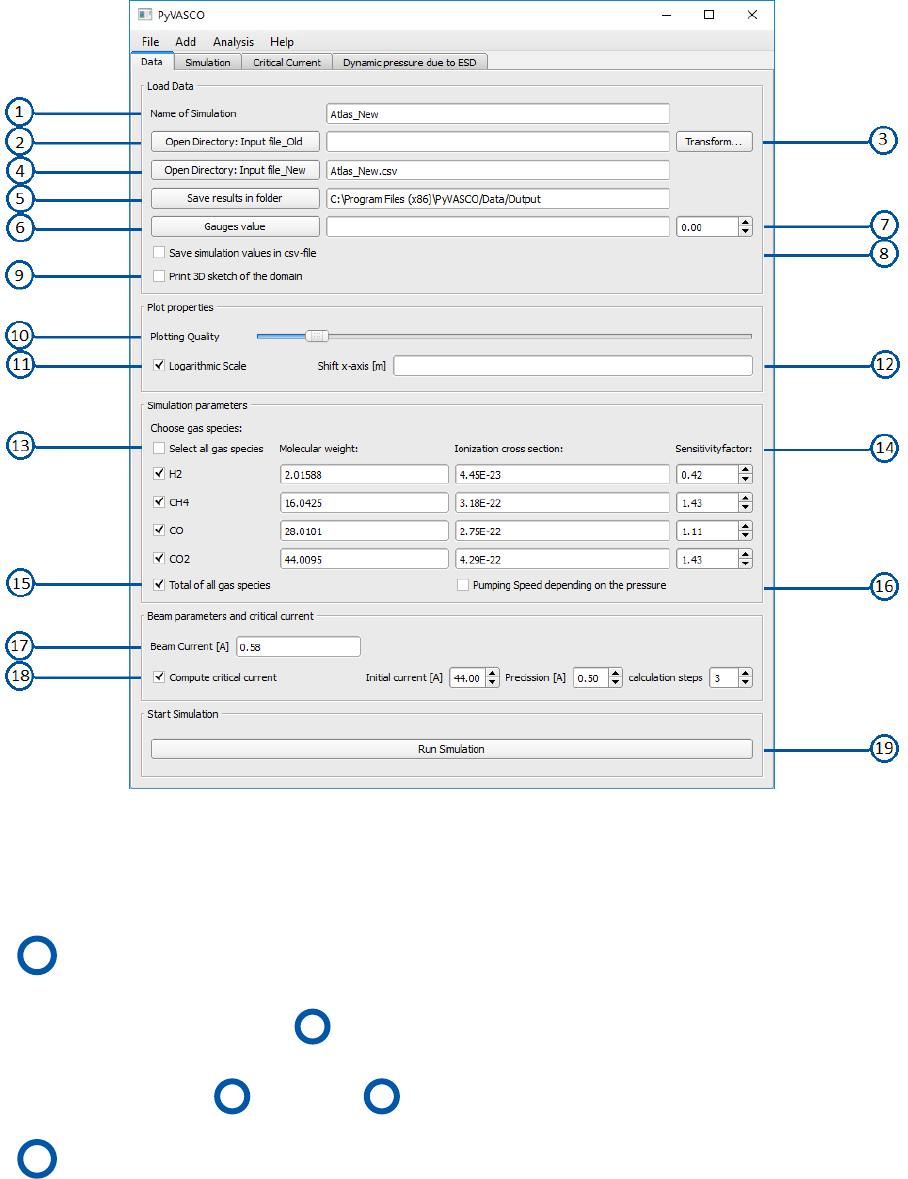
Task: Check Select all gas species
Action: (159, 448)
